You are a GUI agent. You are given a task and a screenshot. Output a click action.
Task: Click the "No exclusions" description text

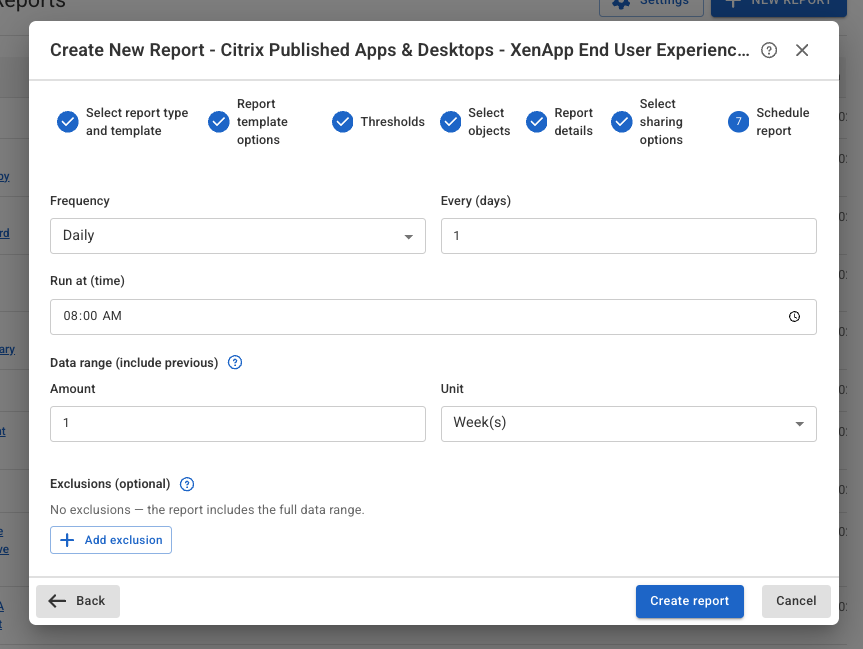click(207, 510)
